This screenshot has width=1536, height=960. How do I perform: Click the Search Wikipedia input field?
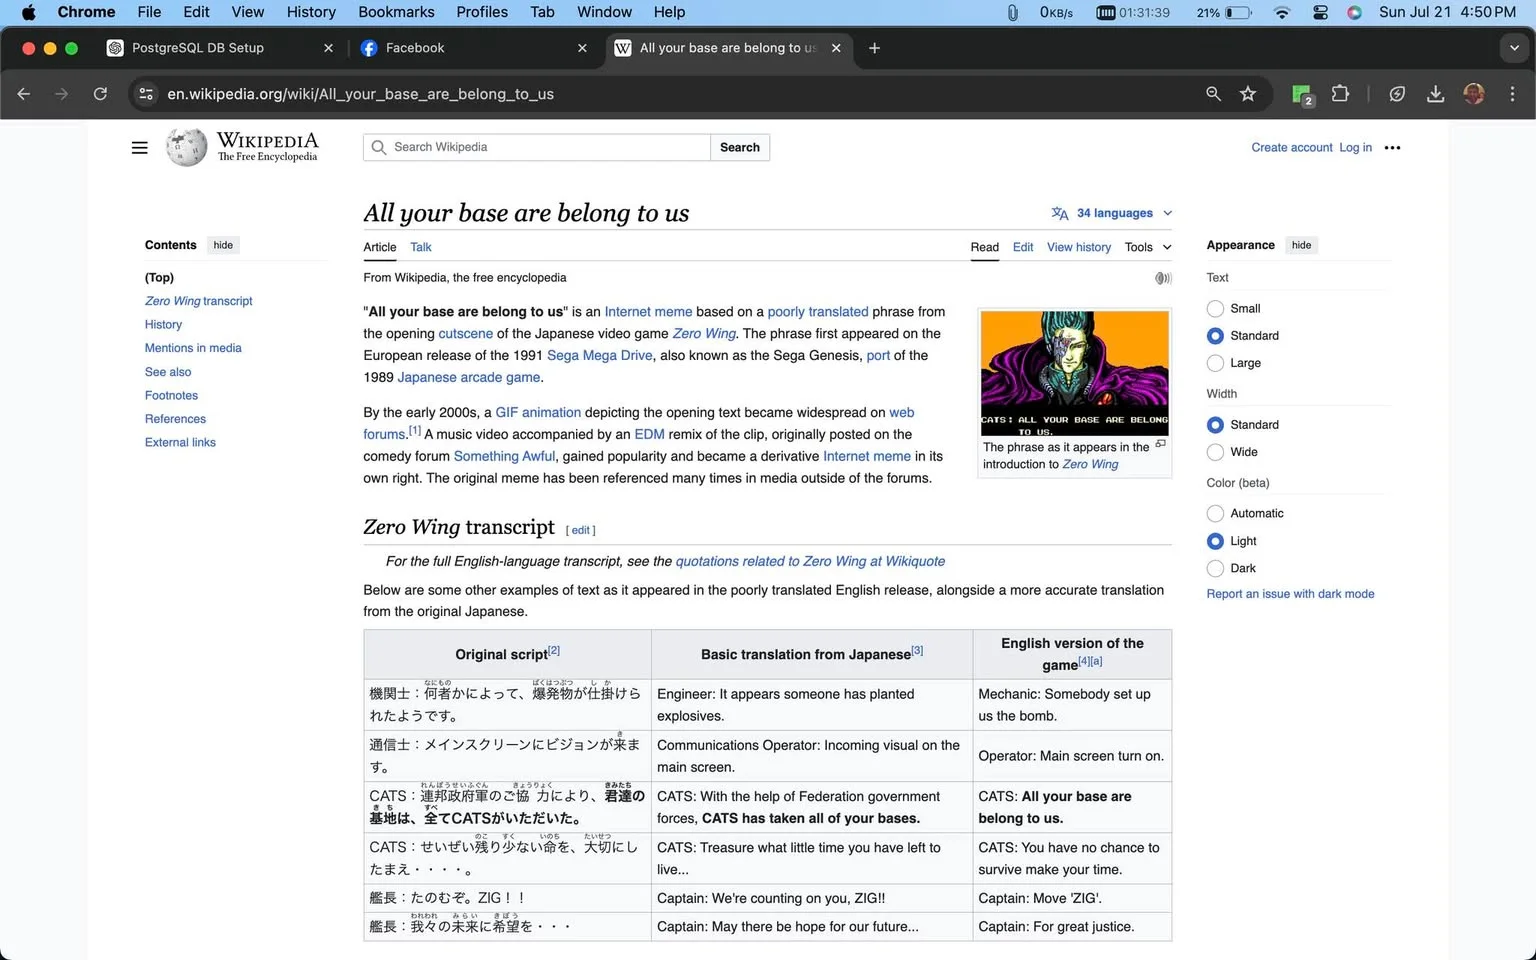pos(537,147)
